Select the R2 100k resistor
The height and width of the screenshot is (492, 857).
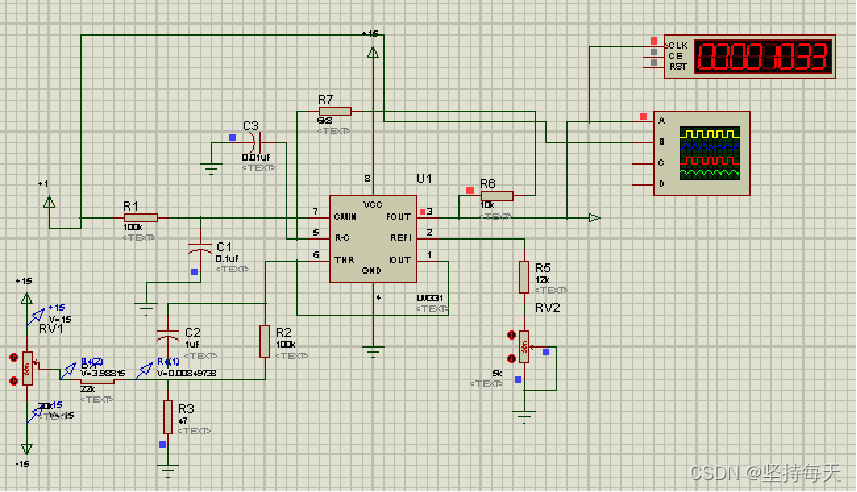coord(265,342)
